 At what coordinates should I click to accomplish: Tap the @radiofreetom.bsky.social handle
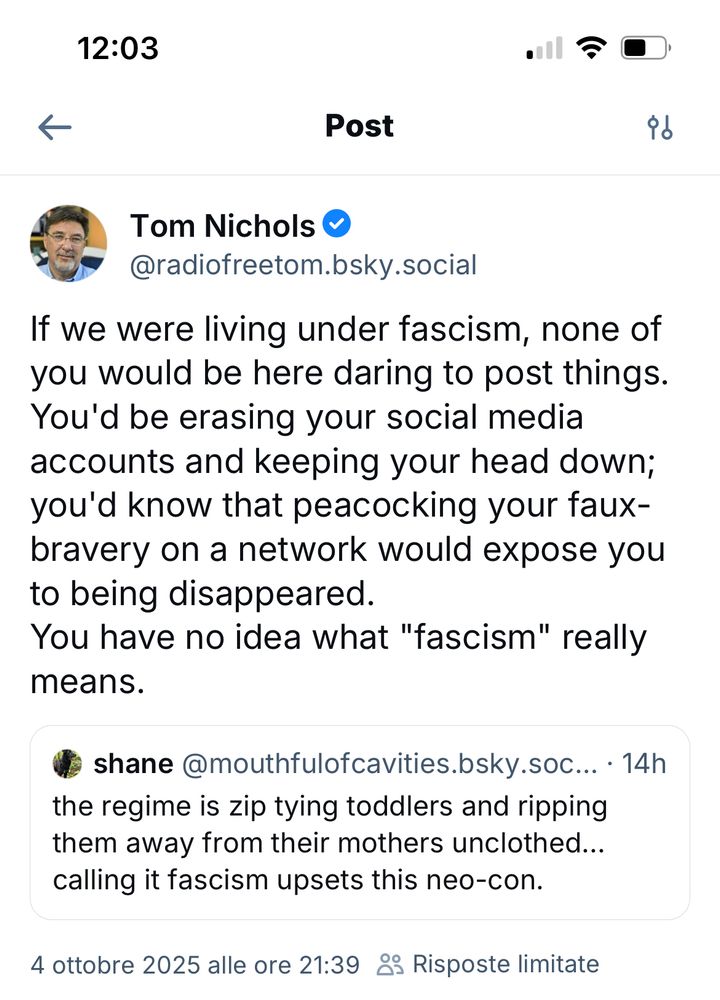click(303, 265)
